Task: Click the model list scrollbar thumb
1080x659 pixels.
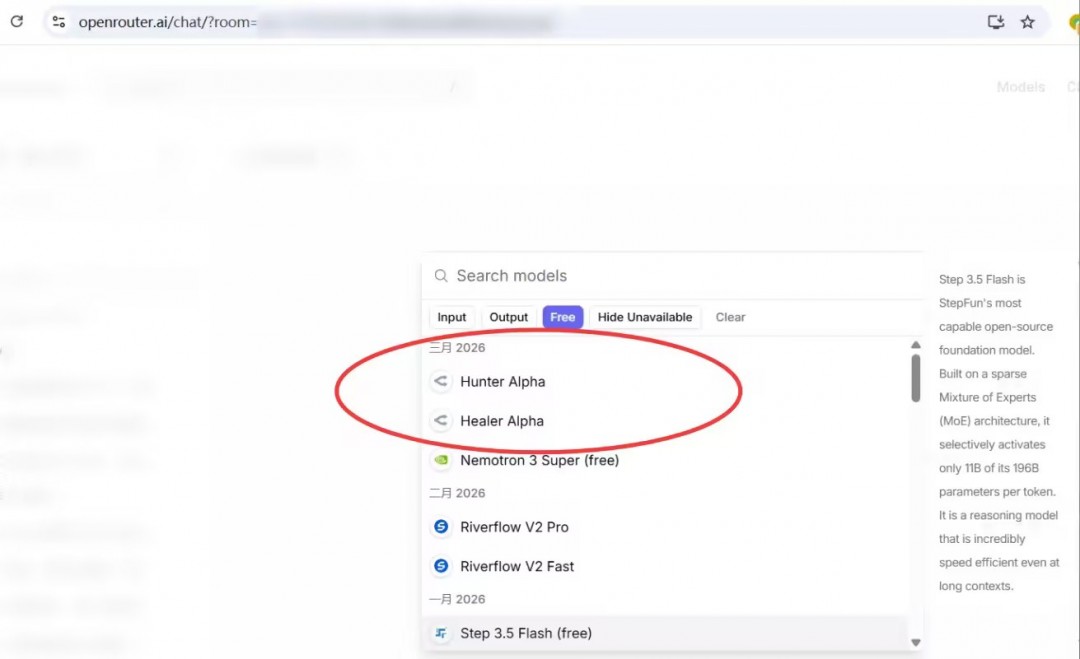Action: point(915,378)
